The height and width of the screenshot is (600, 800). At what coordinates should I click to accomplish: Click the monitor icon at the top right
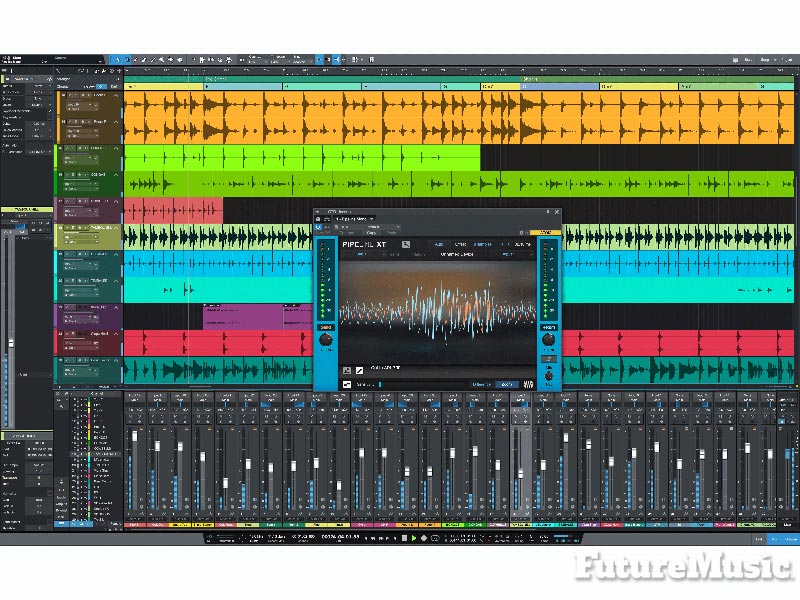735,60
